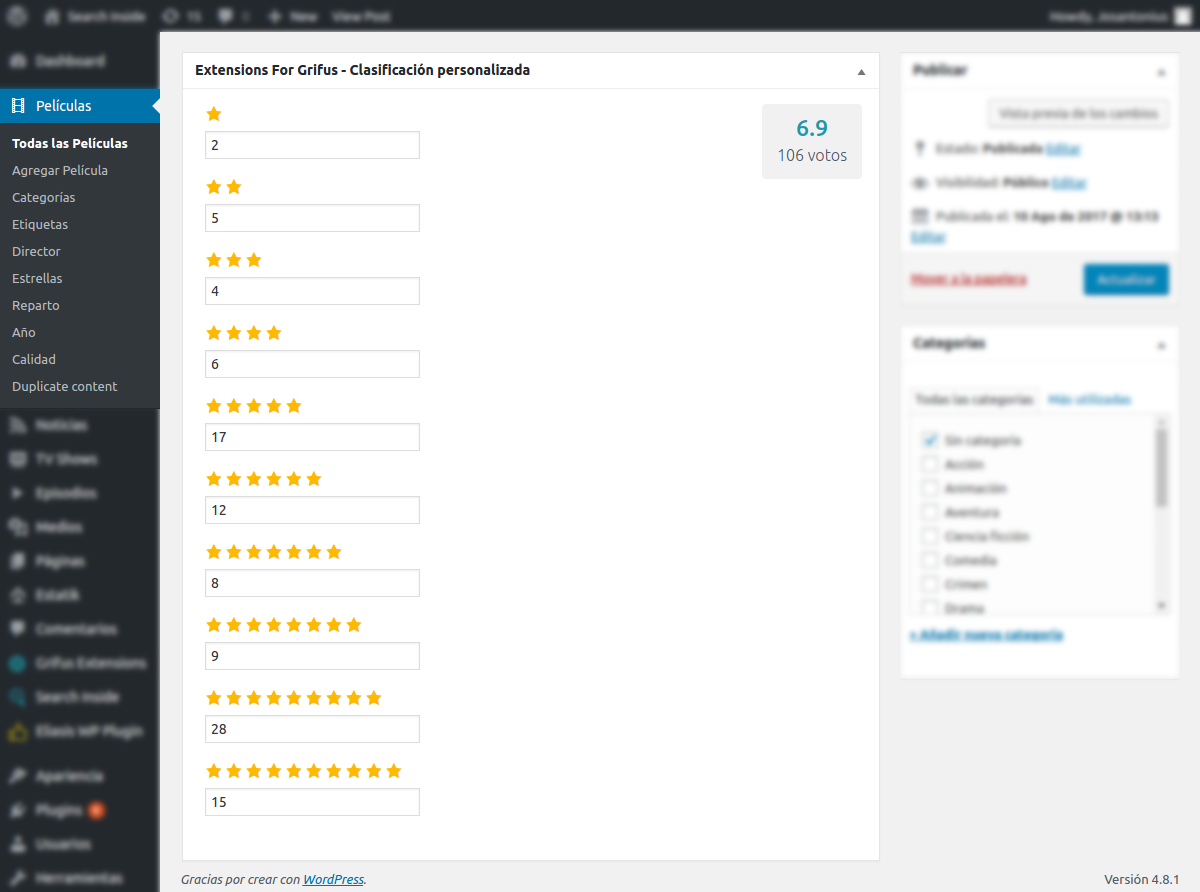Focus the one-star votes field with 2

(x=312, y=145)
